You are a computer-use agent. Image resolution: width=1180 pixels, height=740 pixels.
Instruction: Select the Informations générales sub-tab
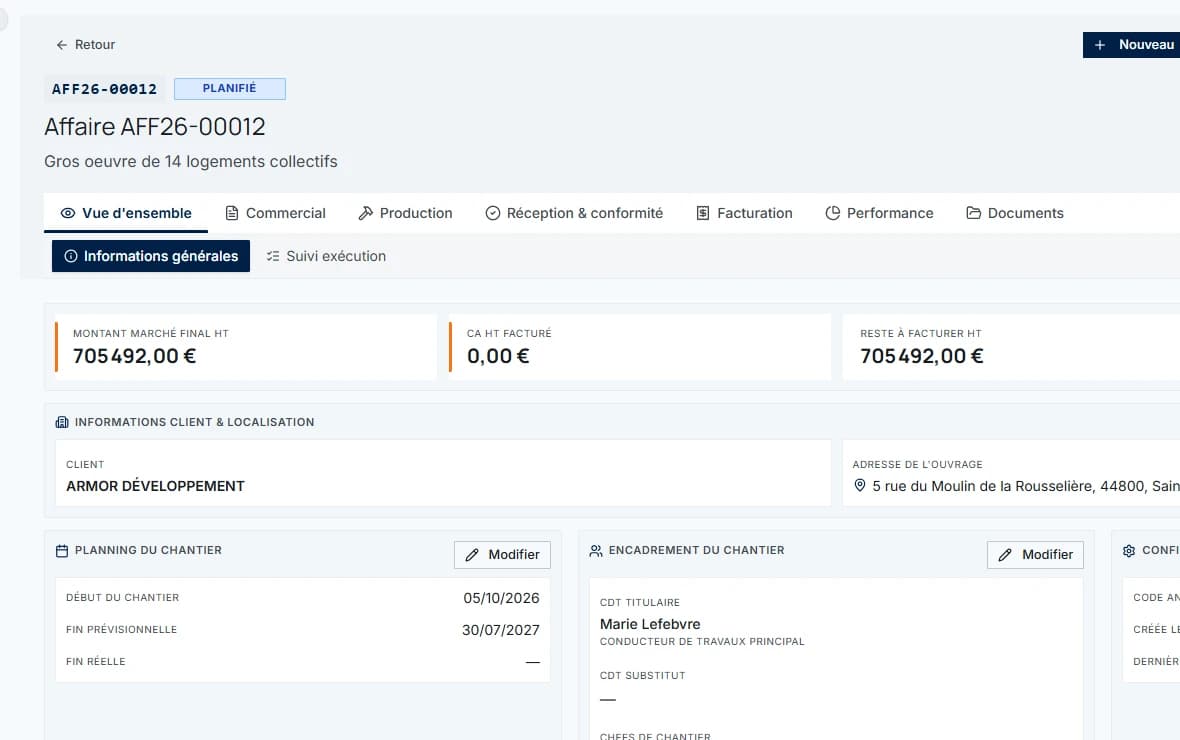(x=151, y=256)
